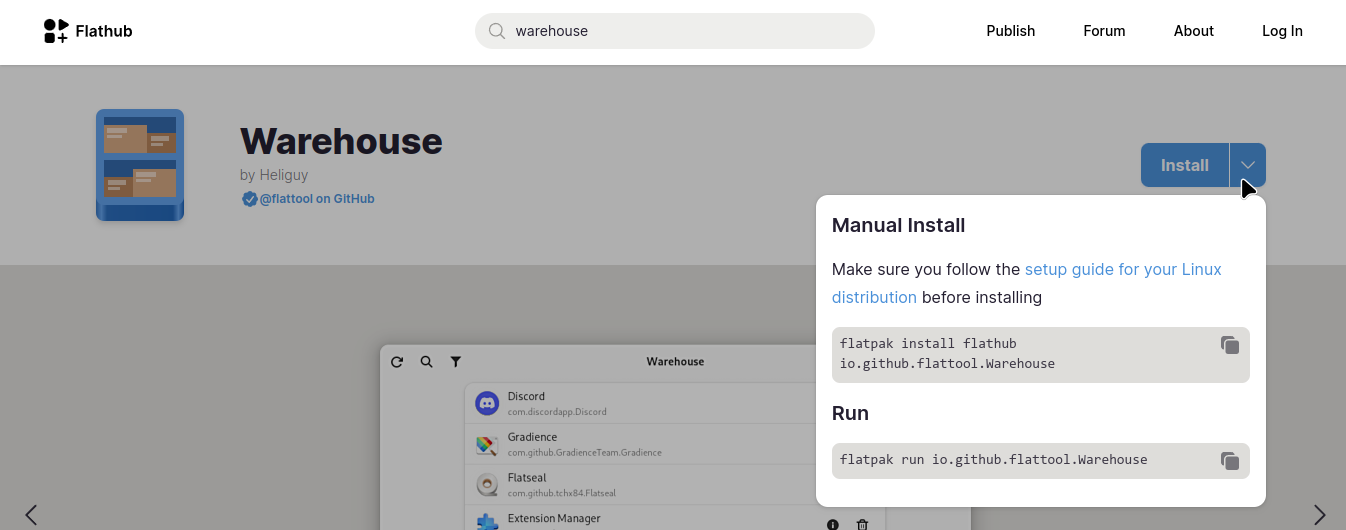This screenshot has width=1346, height=530.
Task: Go to next screenshot arrow
Action: [x=1319, y=515]
